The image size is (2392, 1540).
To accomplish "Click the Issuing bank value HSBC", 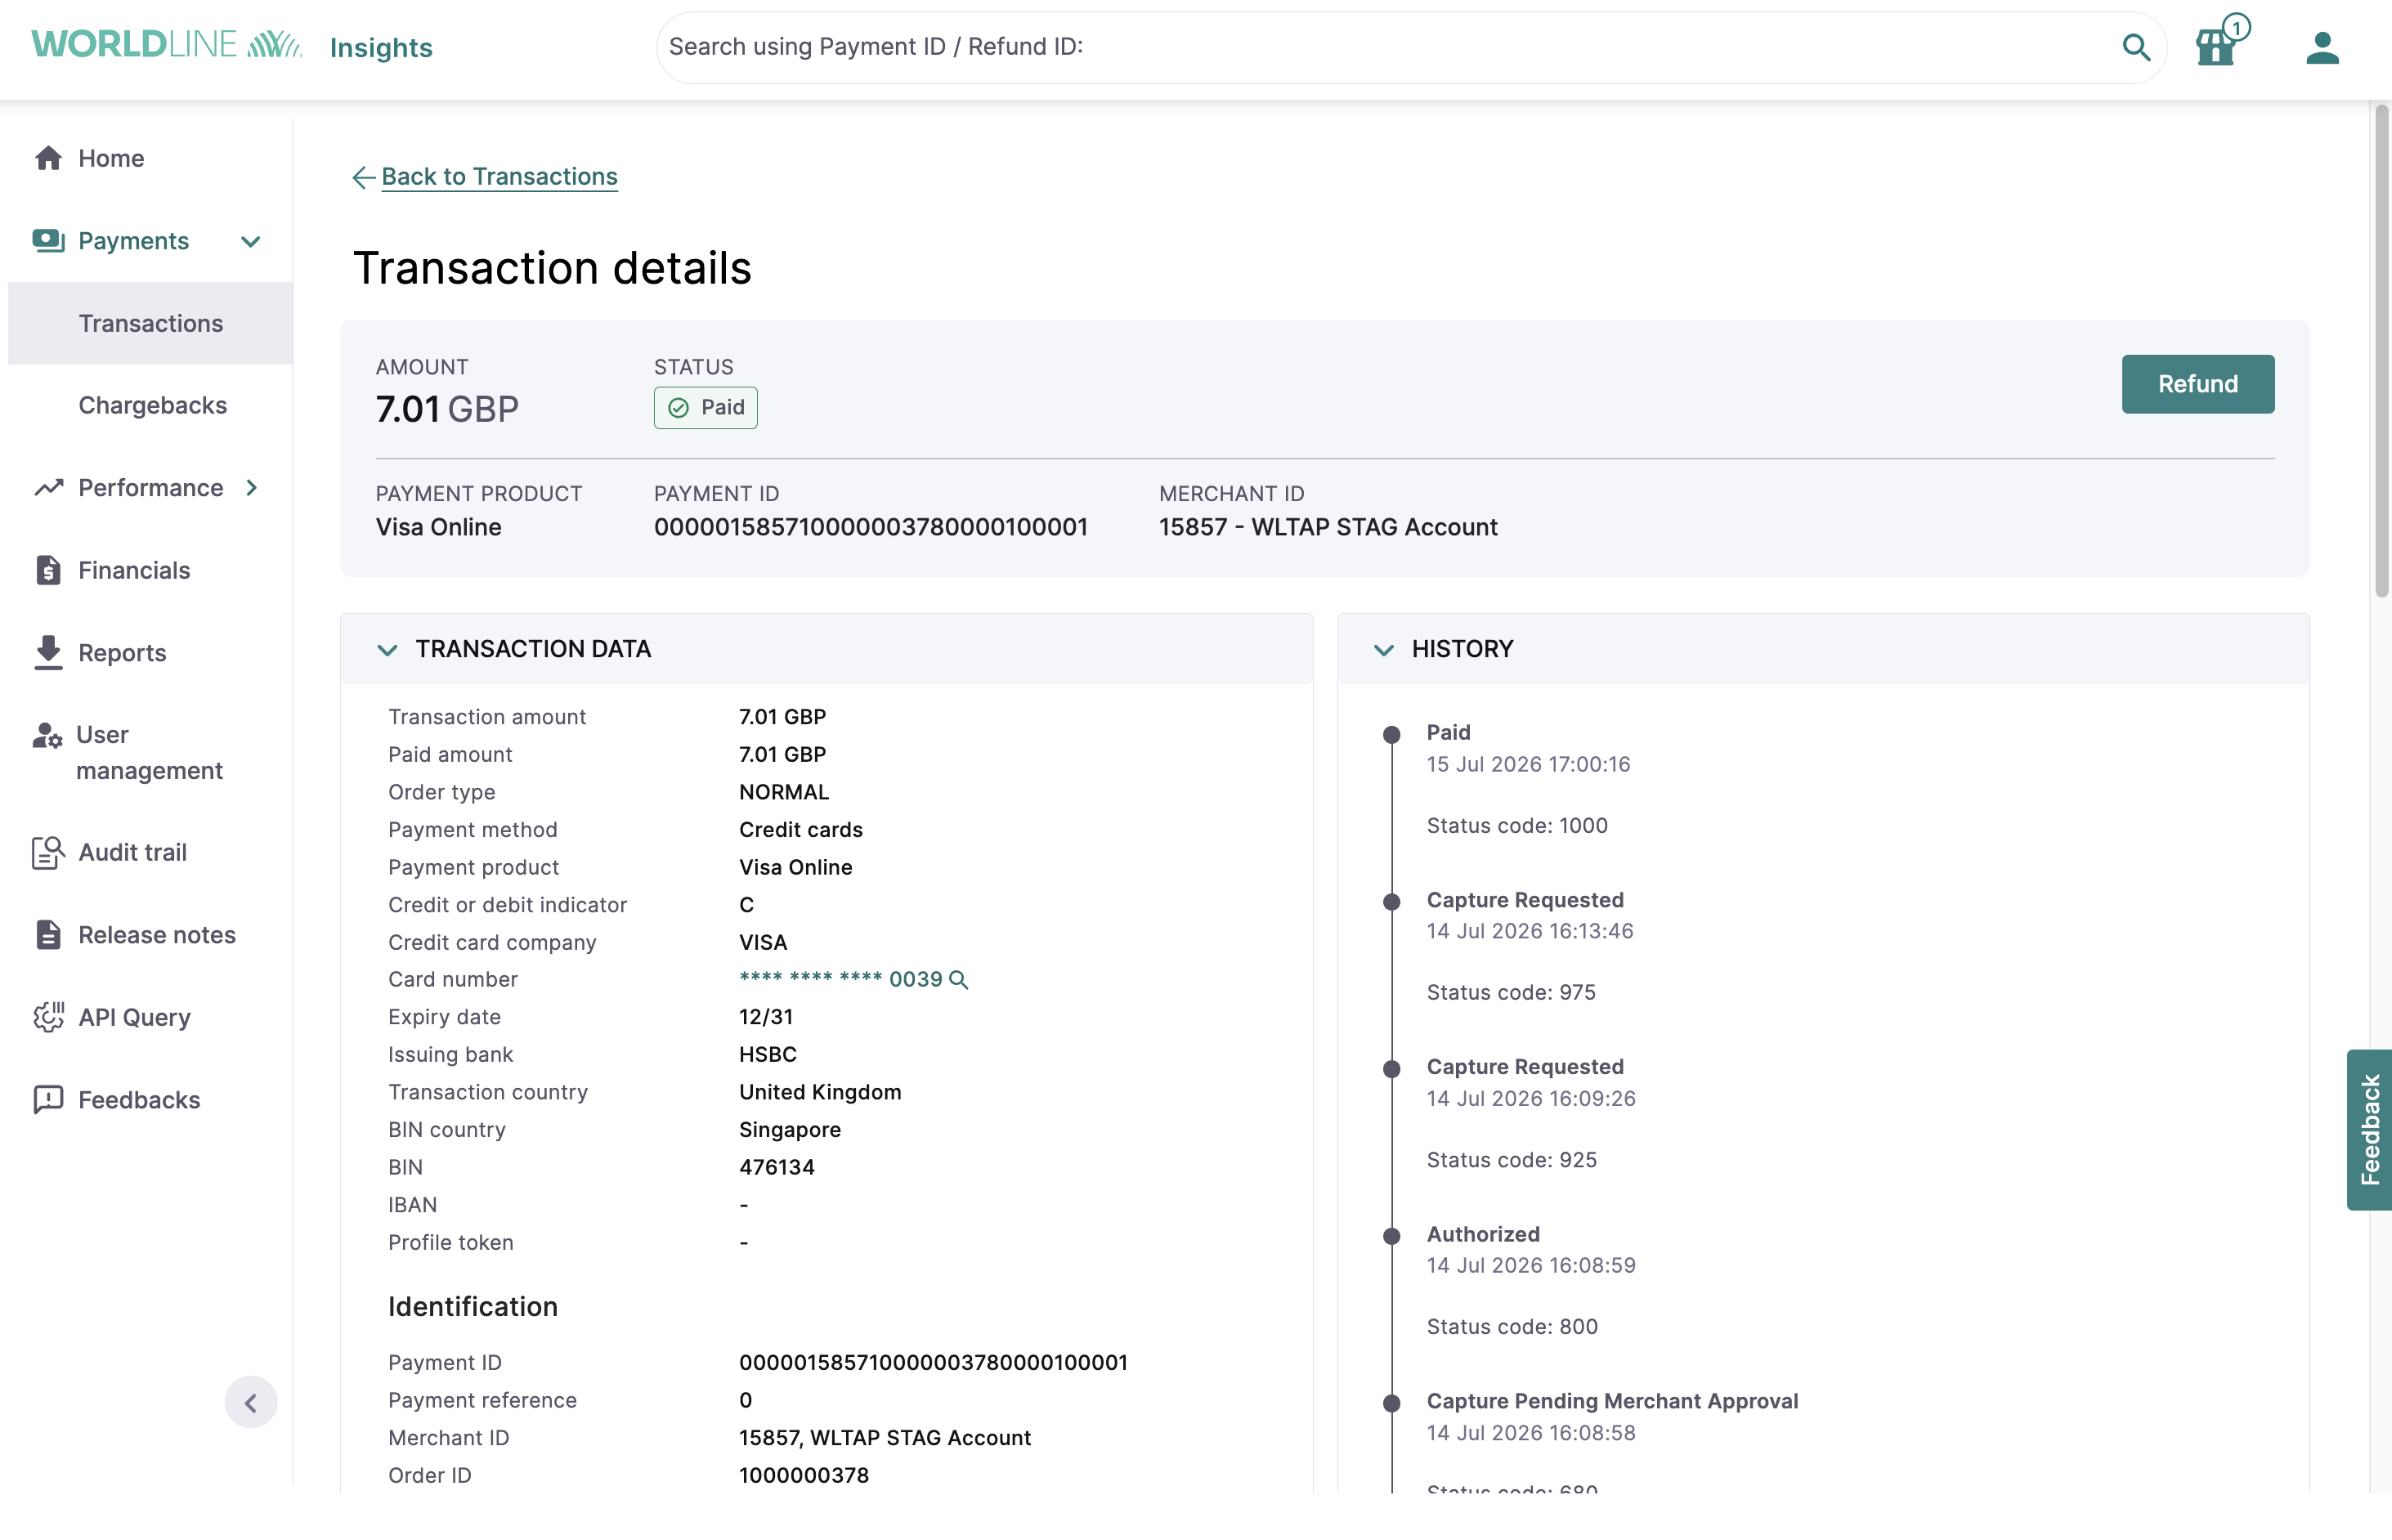I will 767,1054.
